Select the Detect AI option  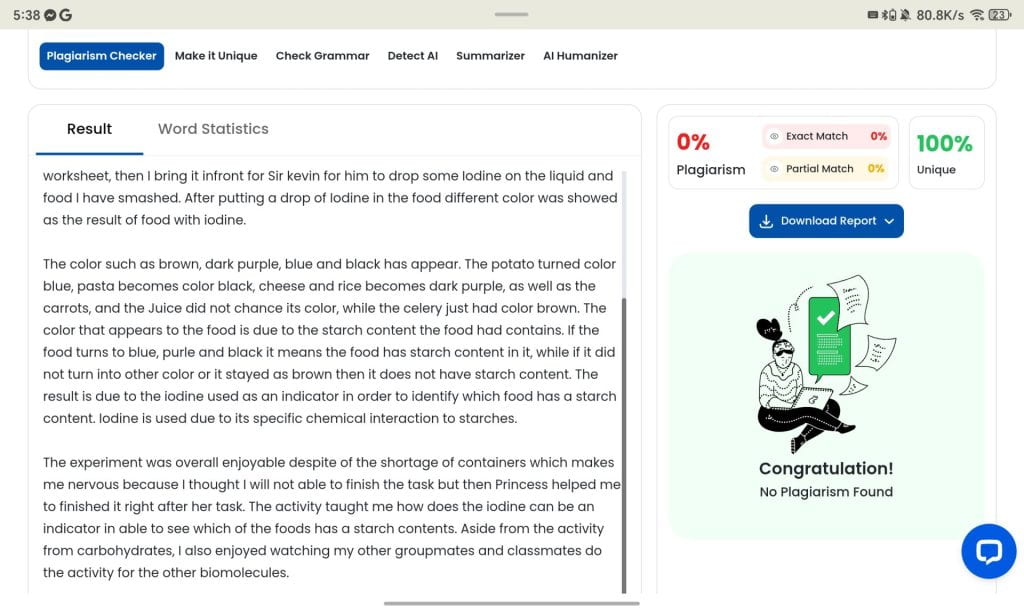point(412,56)
